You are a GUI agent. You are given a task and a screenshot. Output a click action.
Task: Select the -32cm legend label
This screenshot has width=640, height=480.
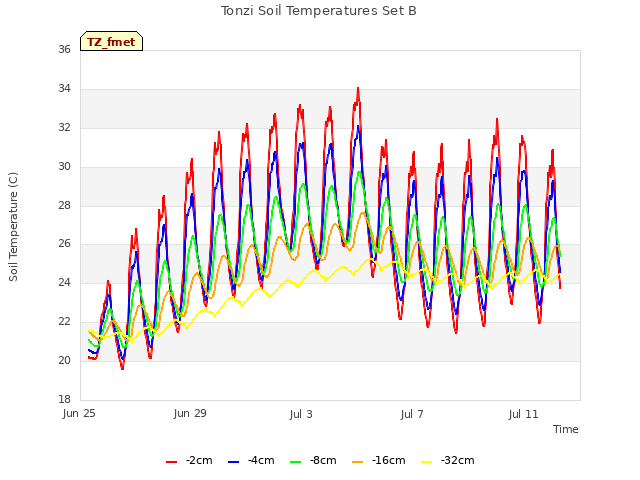pos(458,460)
